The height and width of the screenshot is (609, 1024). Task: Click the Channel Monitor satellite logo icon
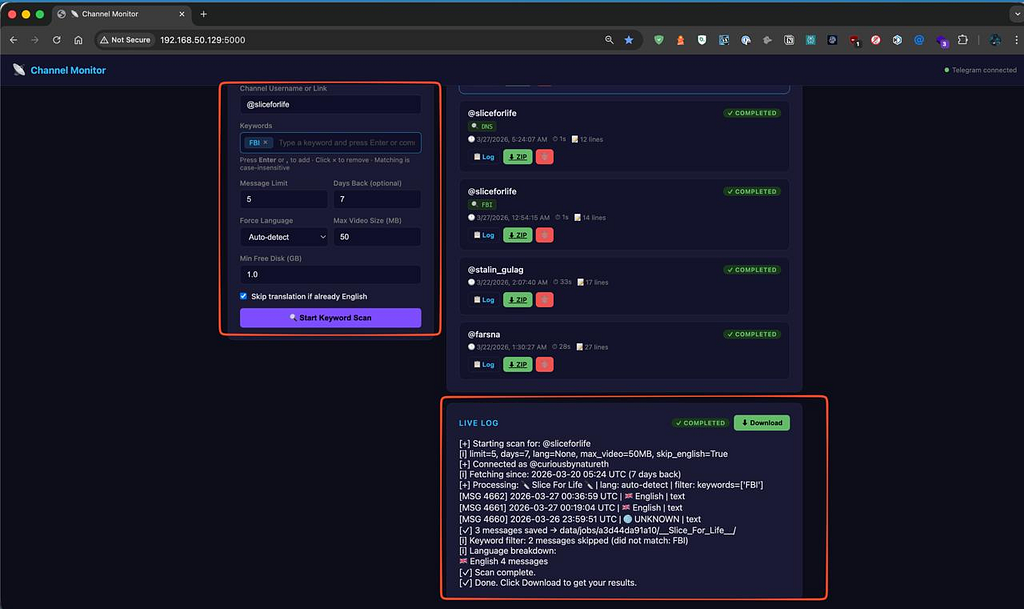coord(19,70)
